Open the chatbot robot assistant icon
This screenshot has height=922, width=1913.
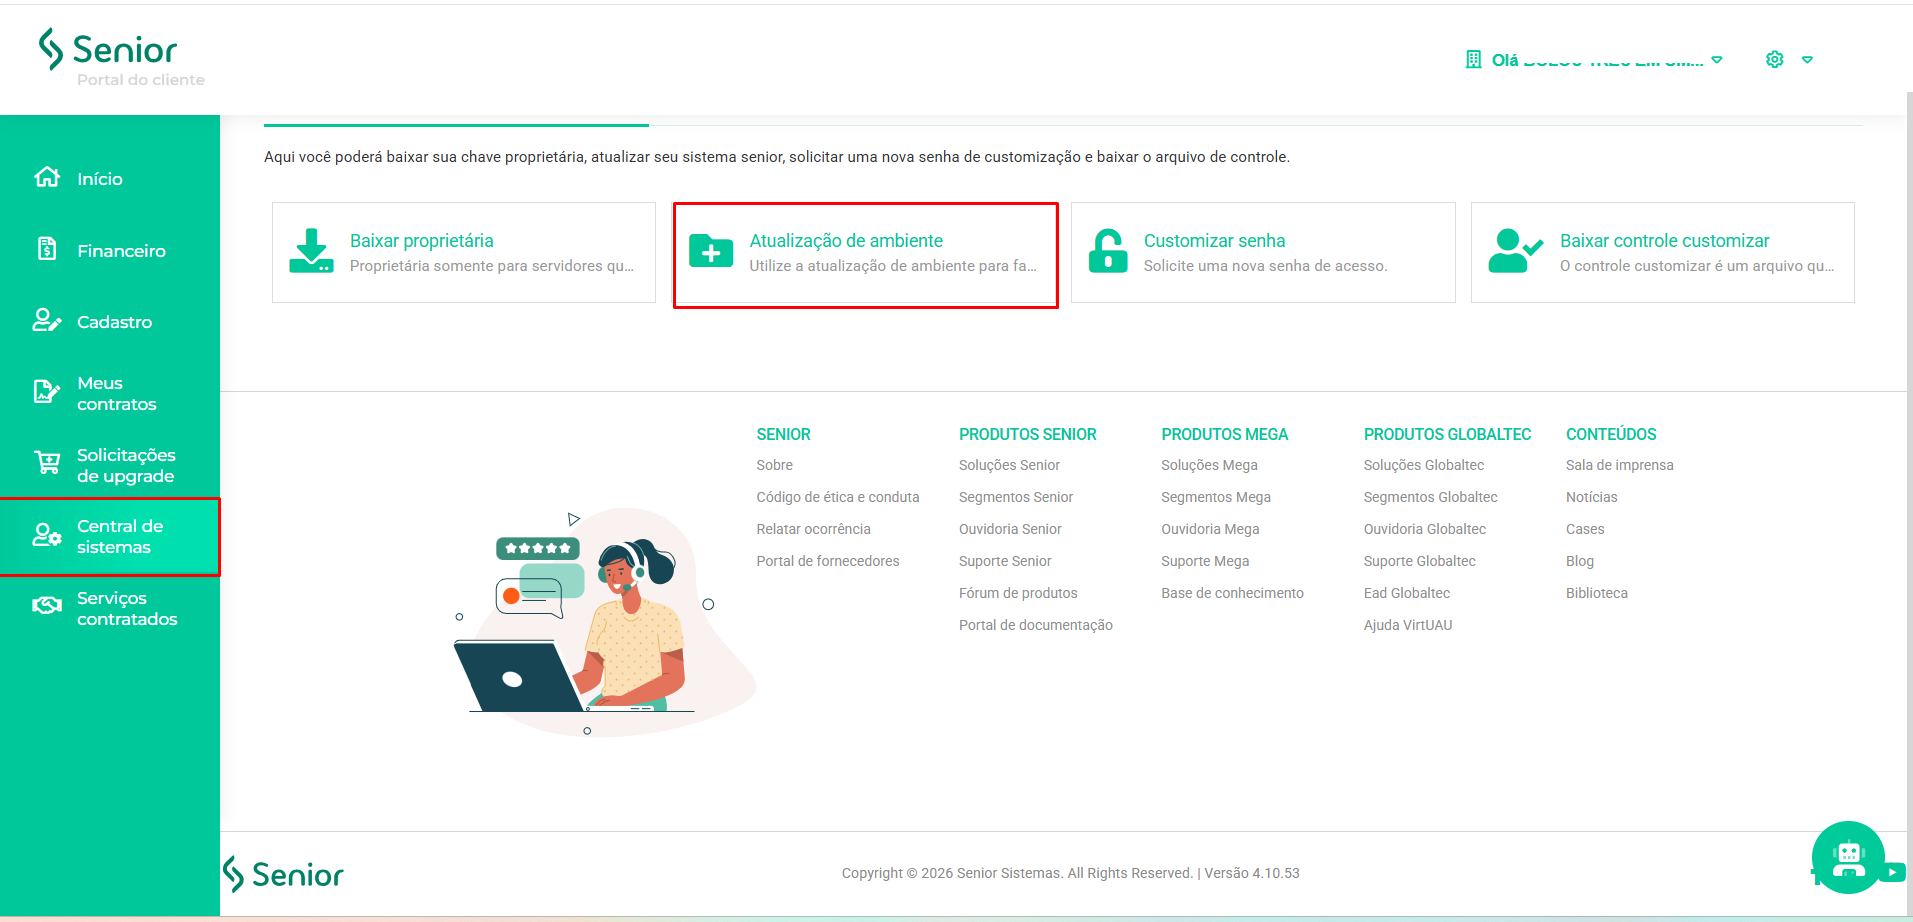(1847, 857)
